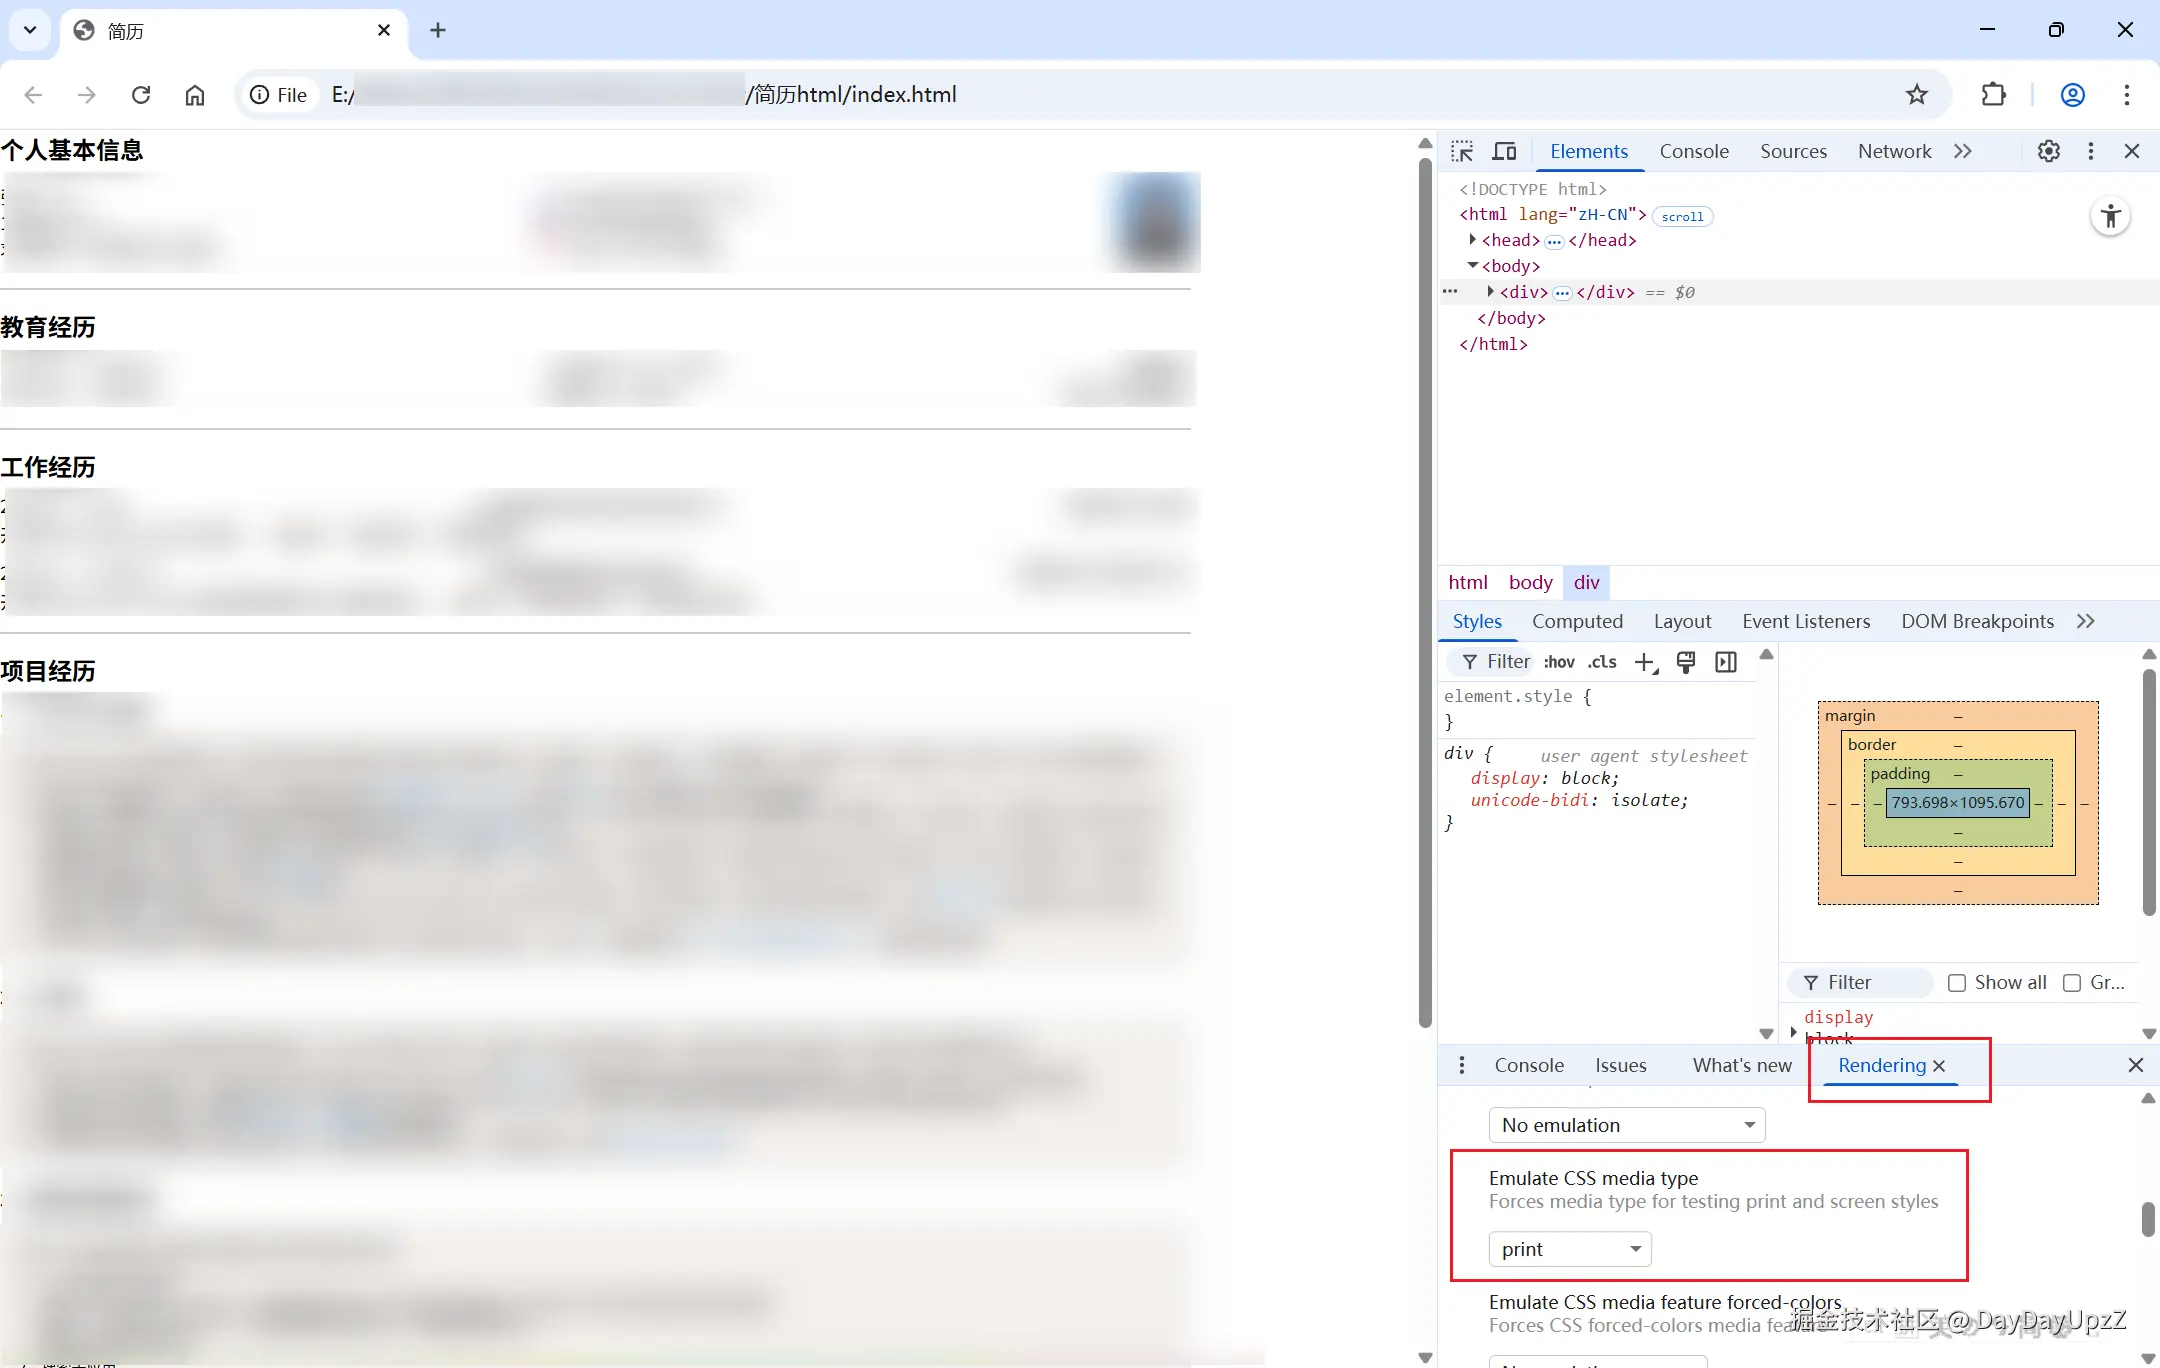This screenshot has height=1368, width=2160.
Task: Expand the head element node
Action: [x=1473, y=240]
